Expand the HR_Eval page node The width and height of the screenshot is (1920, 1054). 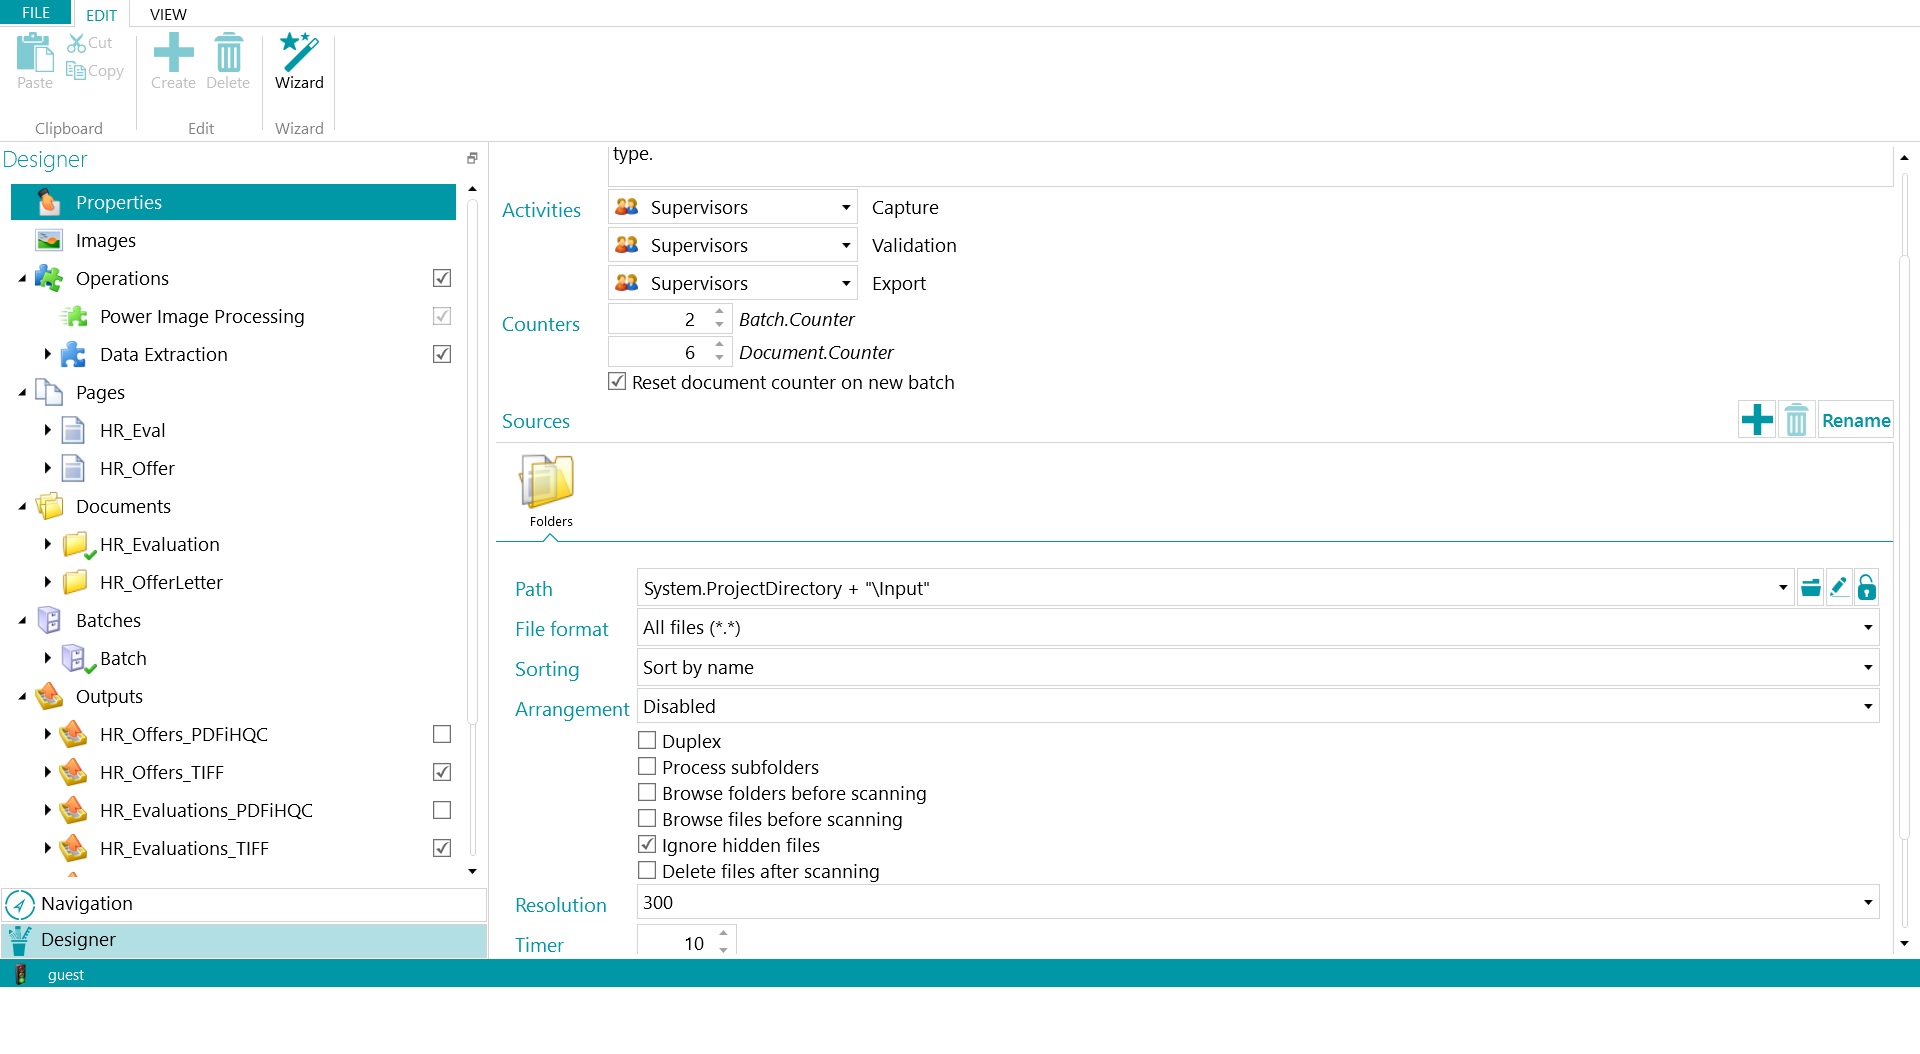pyautogui.click(x=47, y=430)
